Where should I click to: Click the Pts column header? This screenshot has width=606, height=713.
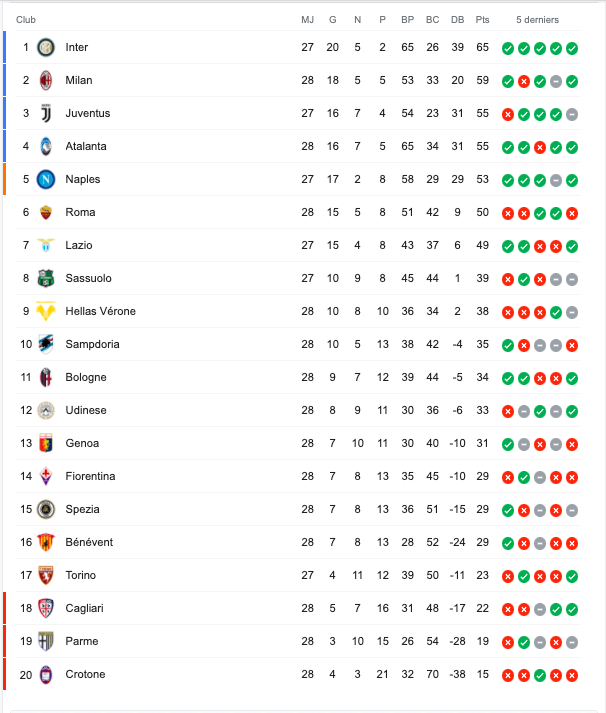483,20
